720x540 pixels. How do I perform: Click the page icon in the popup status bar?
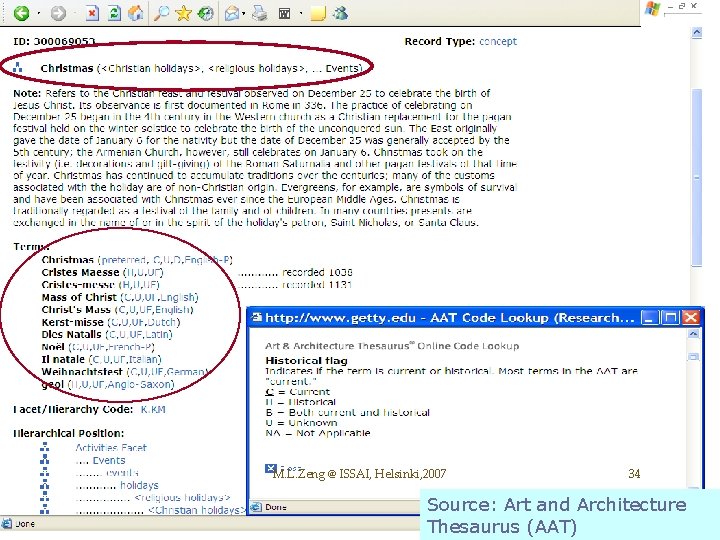pos(256,507)
